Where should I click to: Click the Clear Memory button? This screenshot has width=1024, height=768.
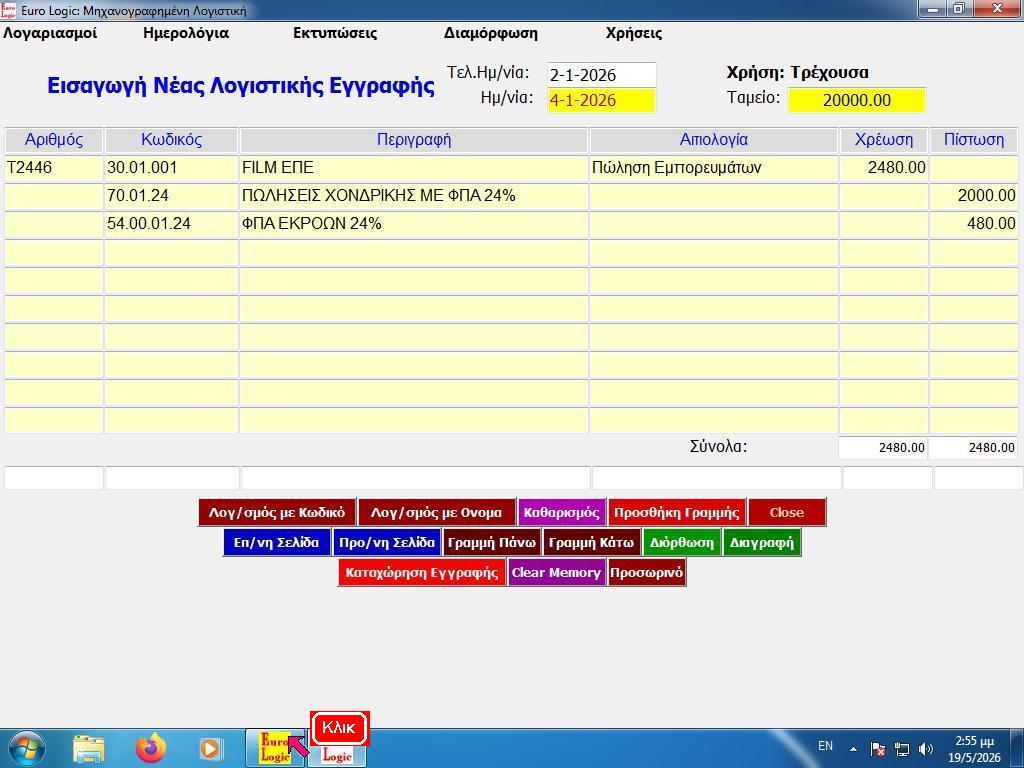556,573
